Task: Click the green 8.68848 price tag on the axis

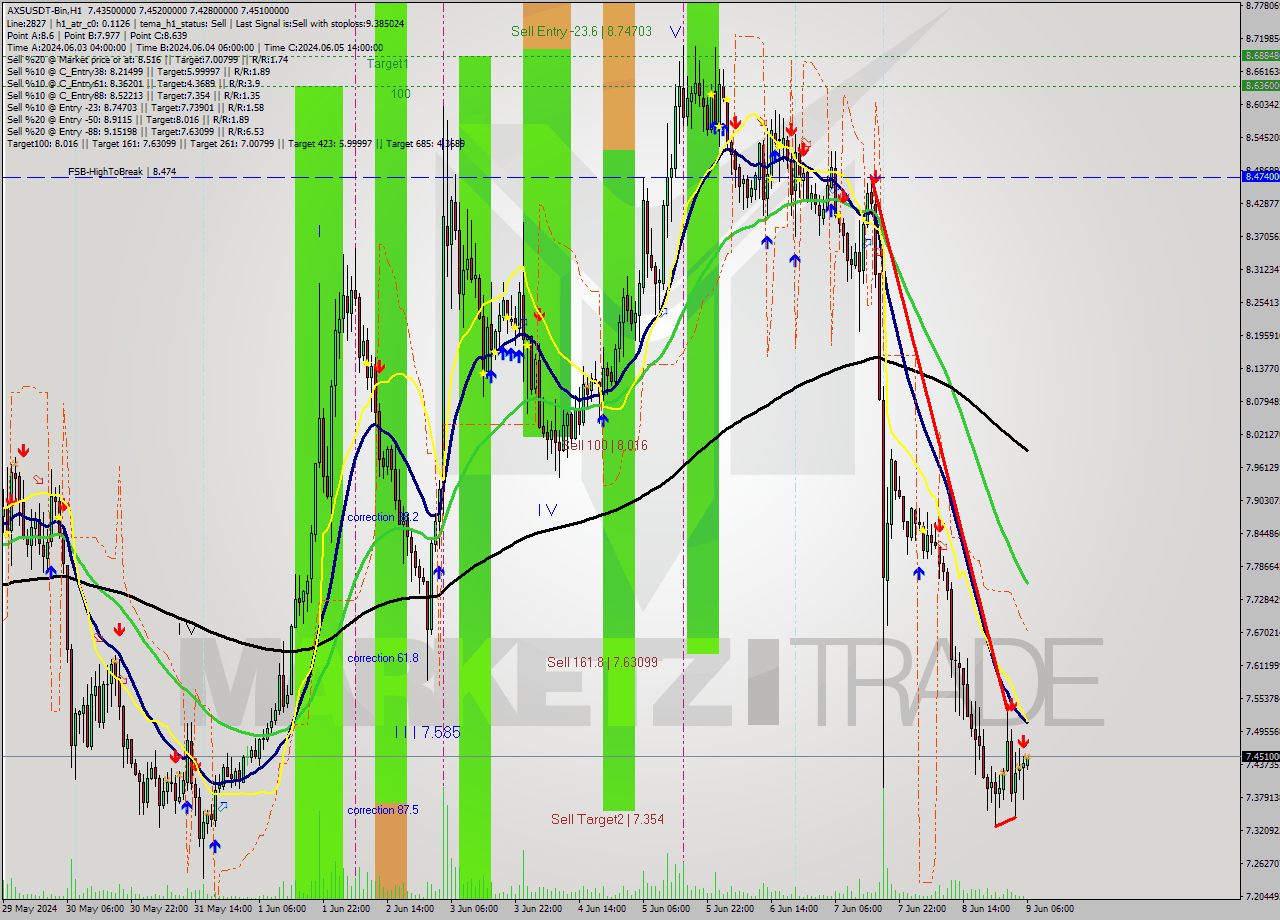Action: (x=1260, y=56)
